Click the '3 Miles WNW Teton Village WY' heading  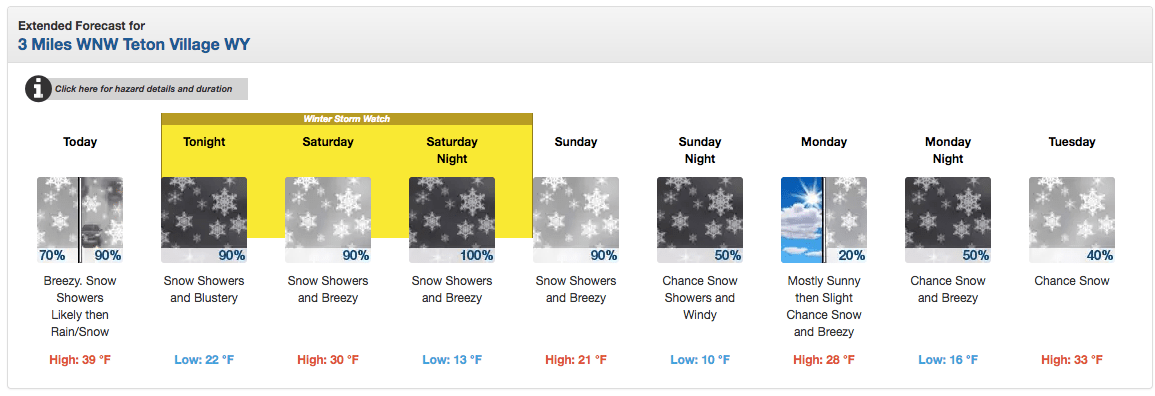pos(134,44)
